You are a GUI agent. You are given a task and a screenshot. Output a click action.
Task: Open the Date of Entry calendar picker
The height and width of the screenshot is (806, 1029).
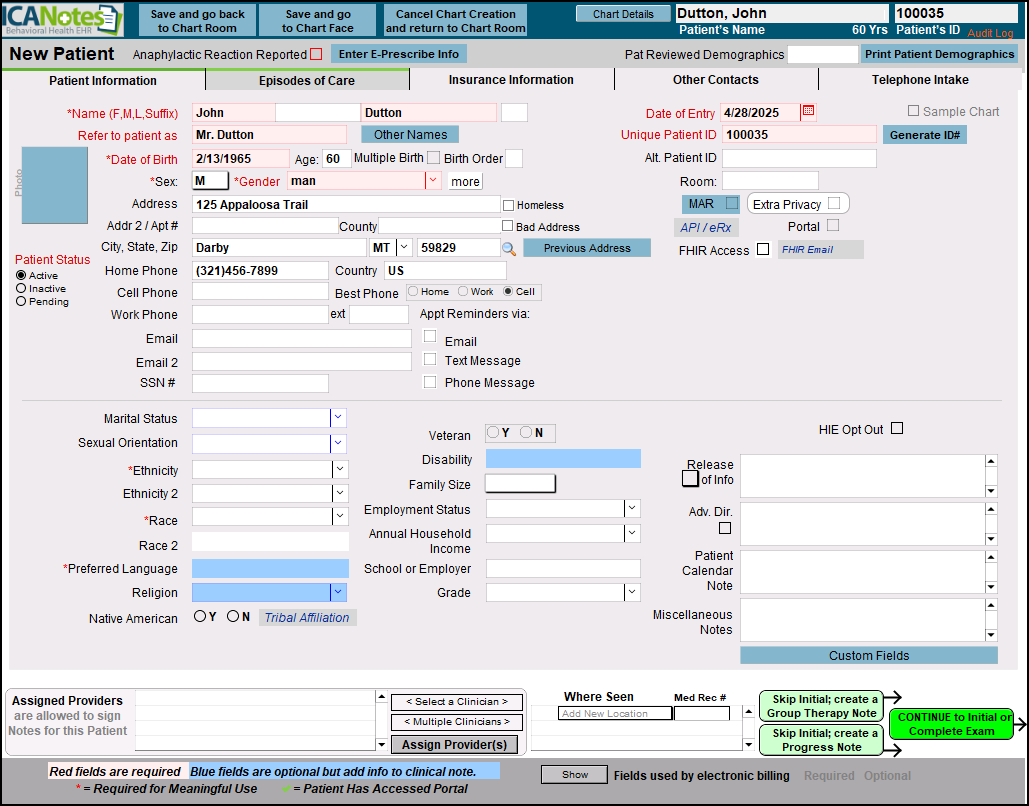pos(808,112)
